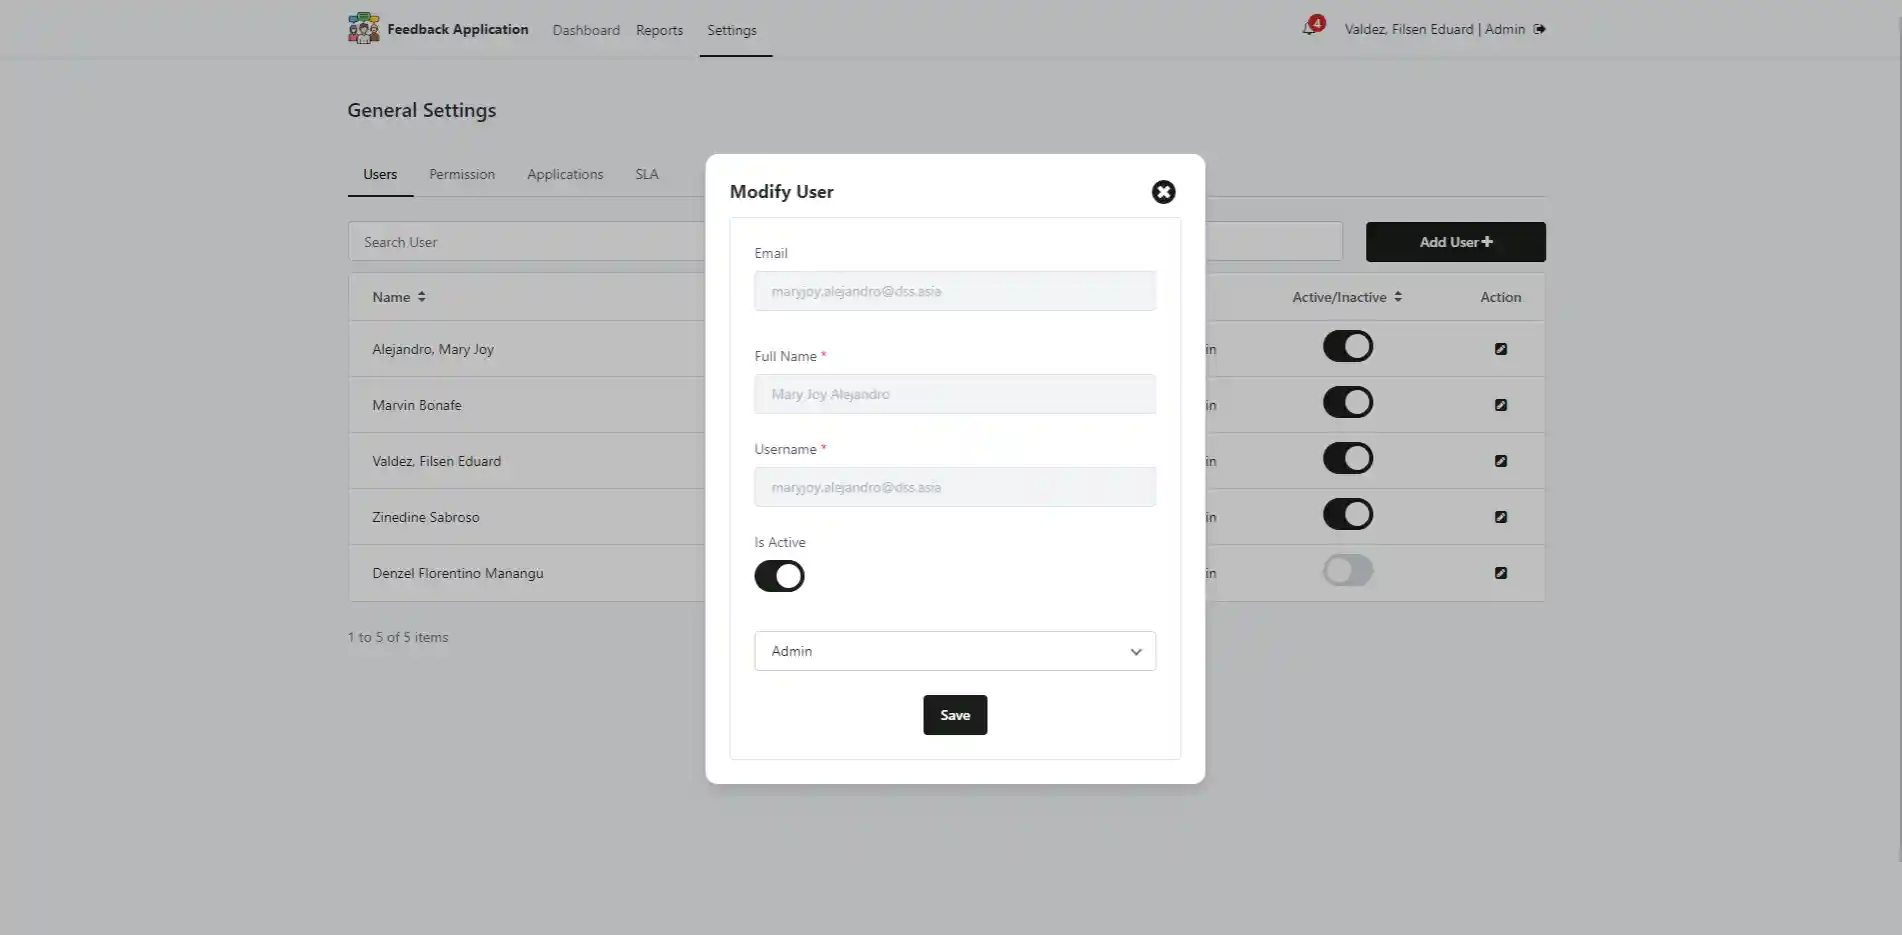Click the Full Name input field
This screenshot has height=935, width=1902.
pyautogui.click(x=955, y=394)
